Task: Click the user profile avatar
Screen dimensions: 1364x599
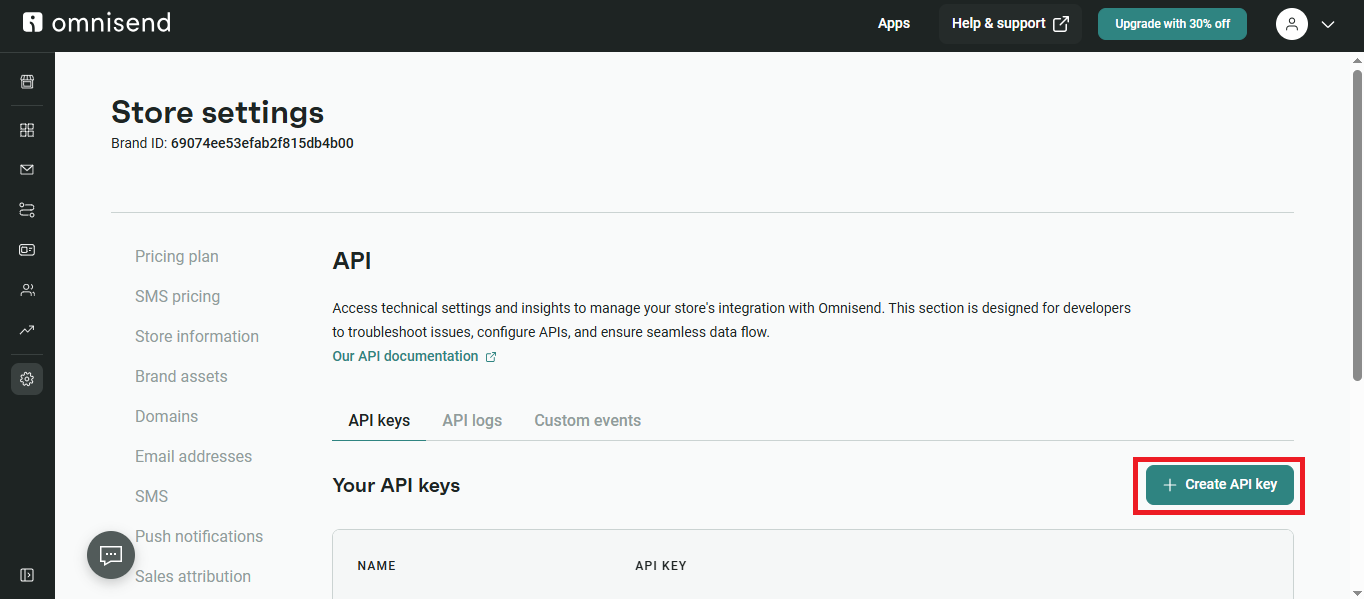Action: 1292,24
